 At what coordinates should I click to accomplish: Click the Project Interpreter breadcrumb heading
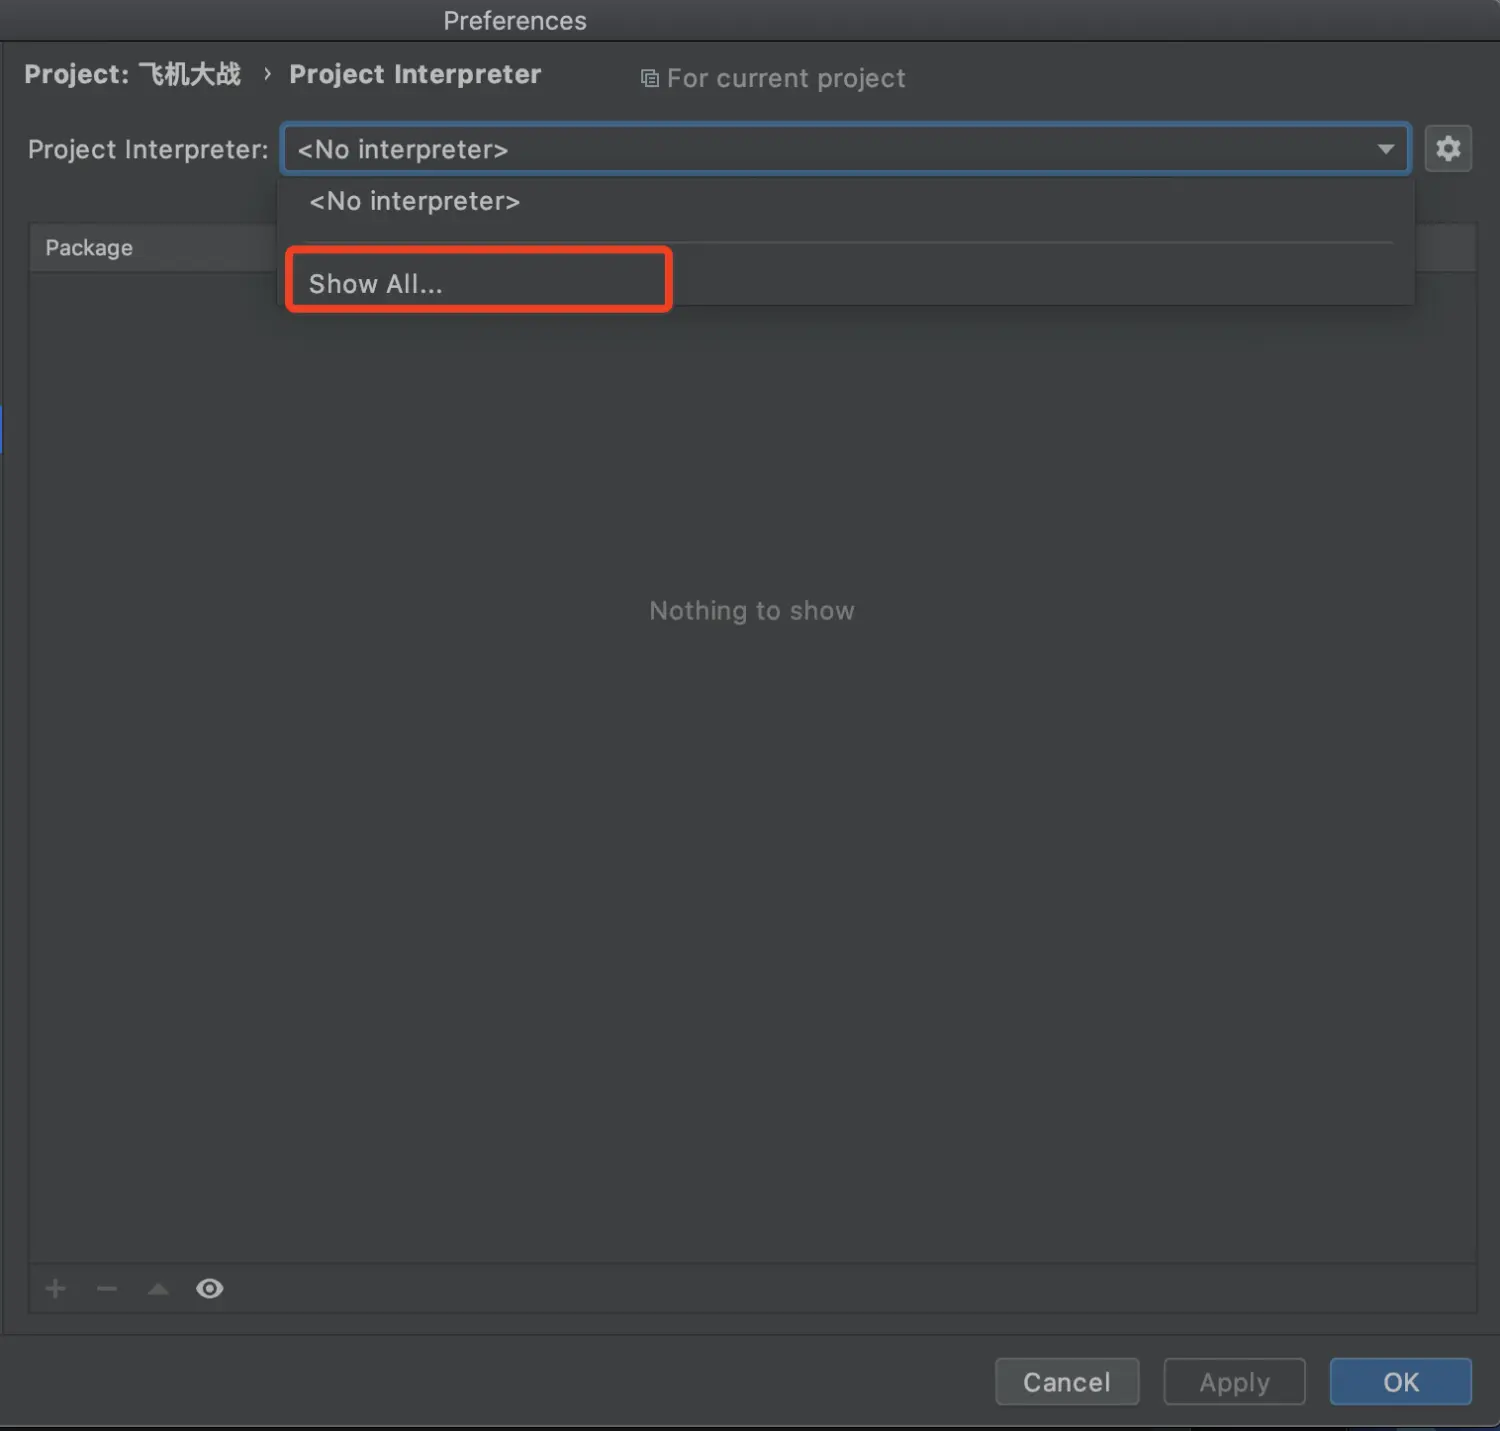pyautogui.click(x=415, y=74)
